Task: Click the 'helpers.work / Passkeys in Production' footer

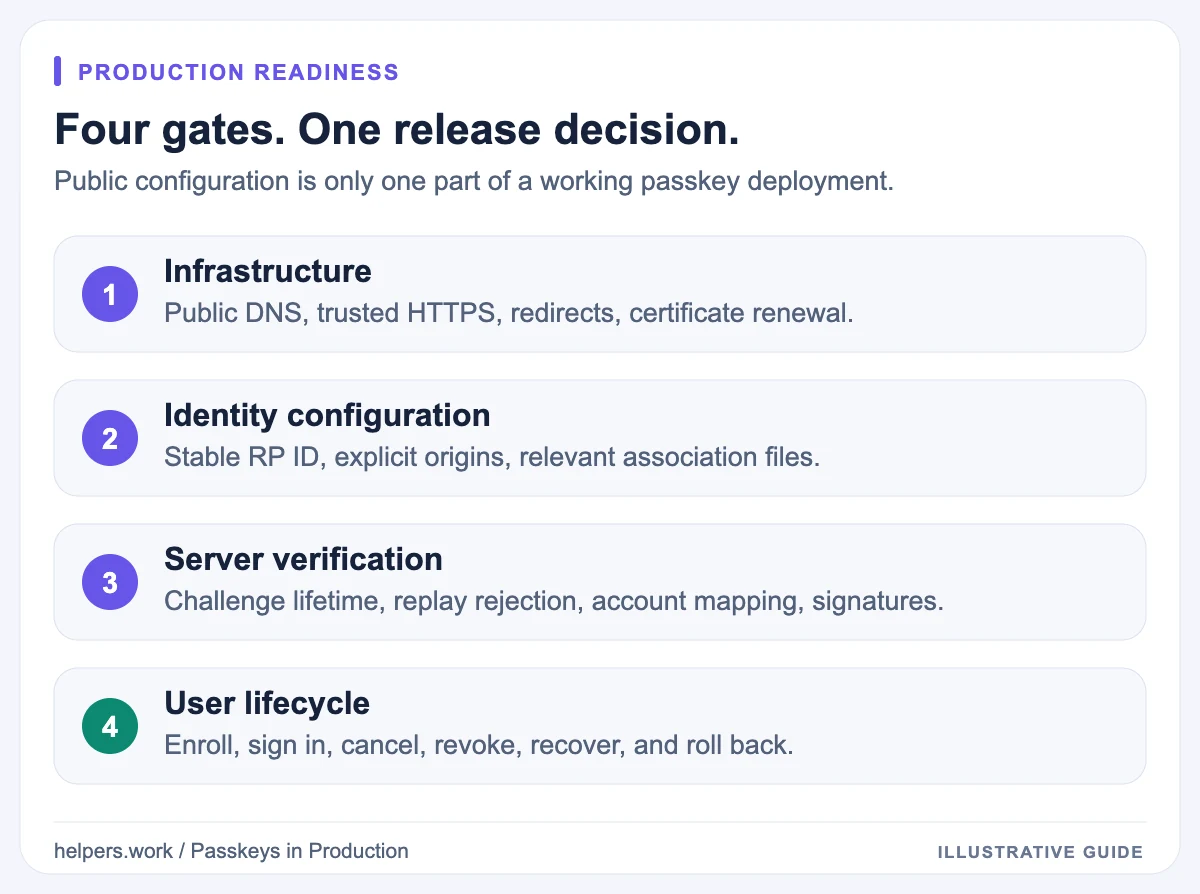Action: pos(231,851)
